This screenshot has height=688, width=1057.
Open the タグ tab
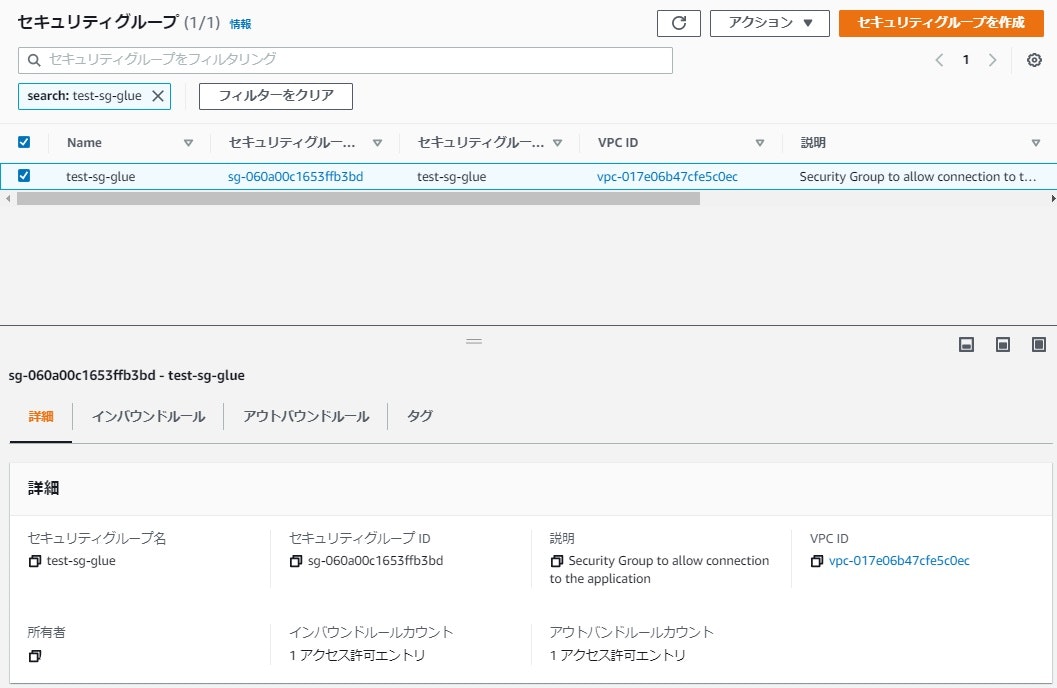click(x=419, y=416)
